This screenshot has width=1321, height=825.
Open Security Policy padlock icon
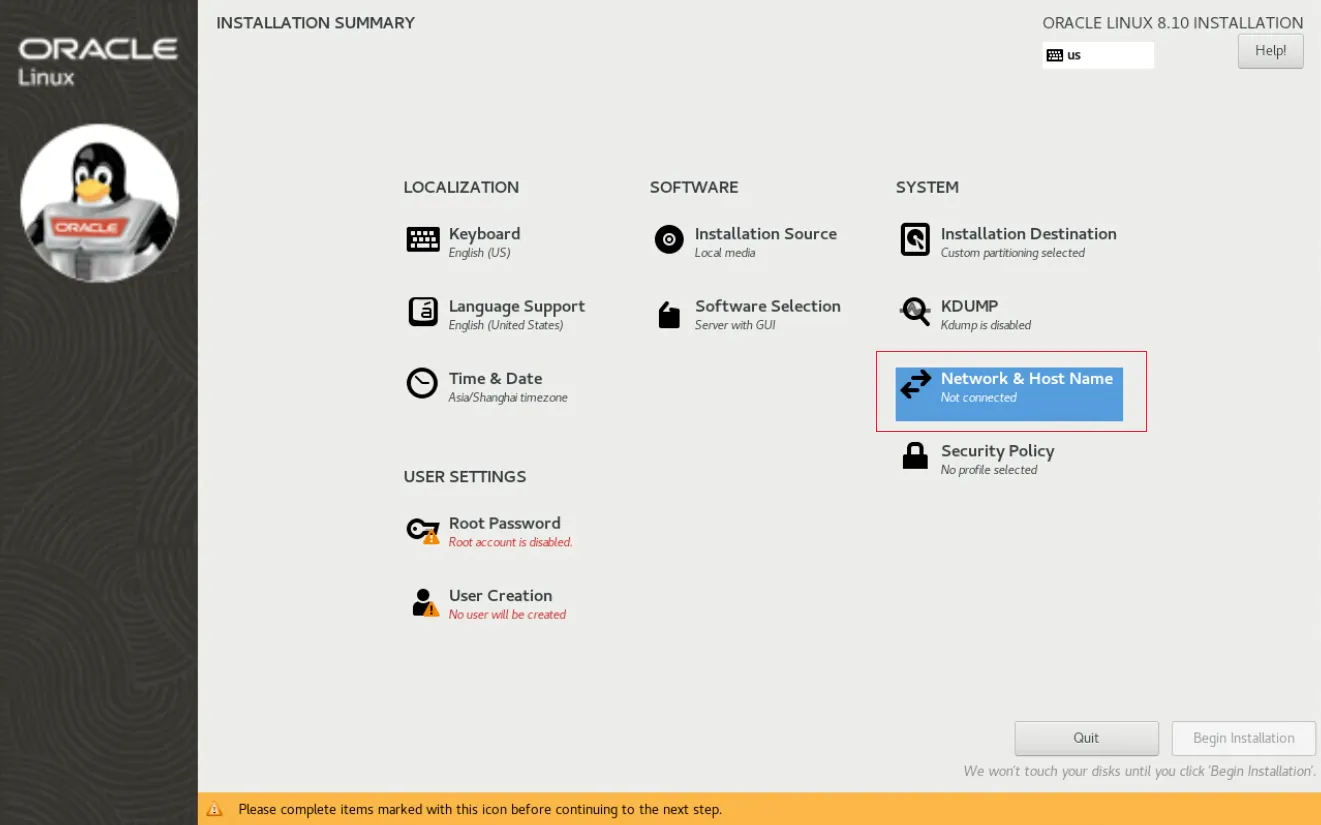click(x=914, y=456)
